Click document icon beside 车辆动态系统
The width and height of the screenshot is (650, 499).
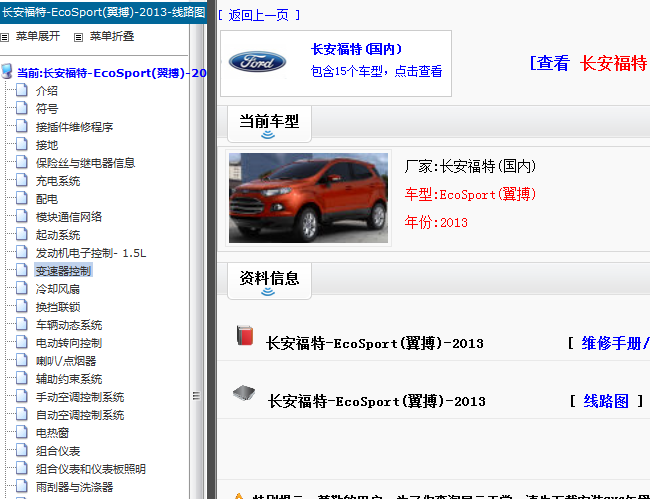click(x=22, y=324)
